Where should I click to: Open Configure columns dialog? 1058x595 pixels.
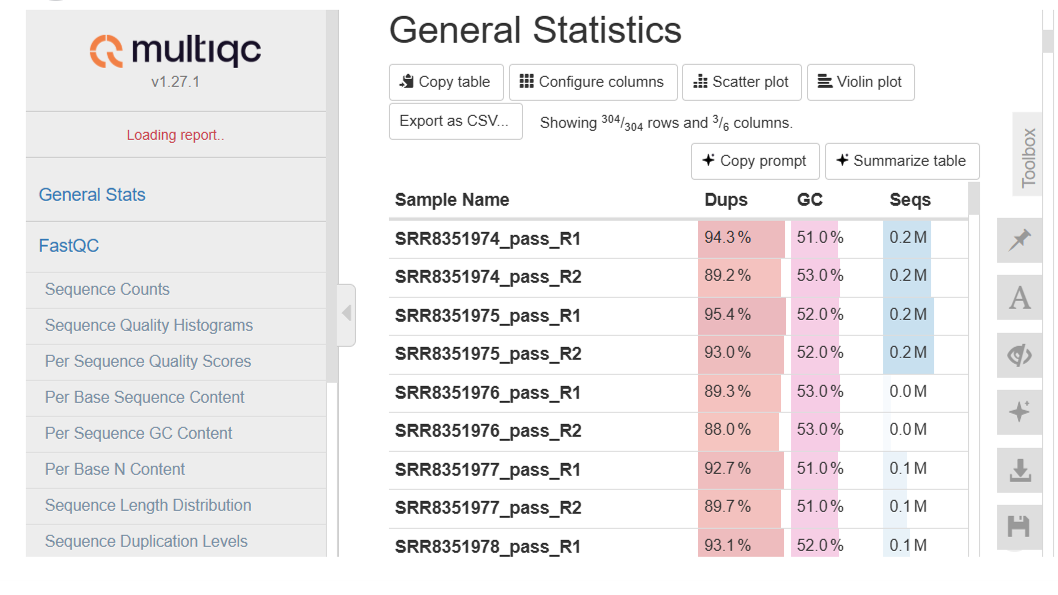click(593, 82)
